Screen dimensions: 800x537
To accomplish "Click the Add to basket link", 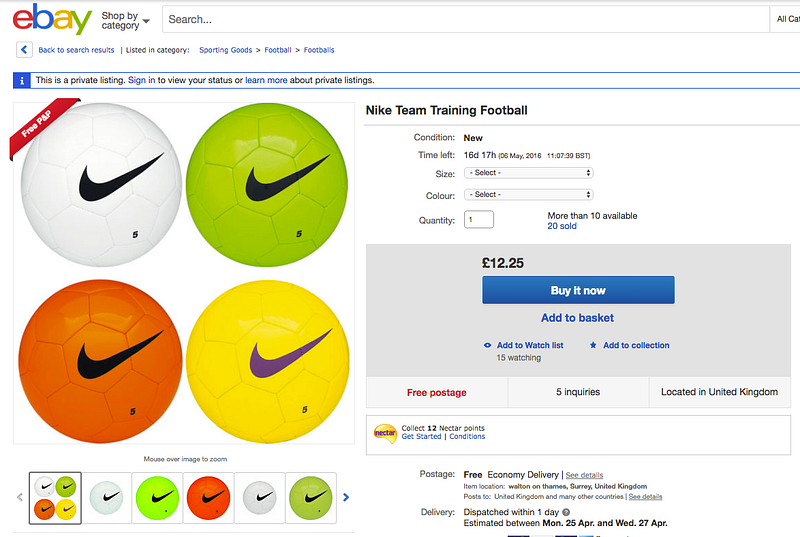I will point(577,318).
